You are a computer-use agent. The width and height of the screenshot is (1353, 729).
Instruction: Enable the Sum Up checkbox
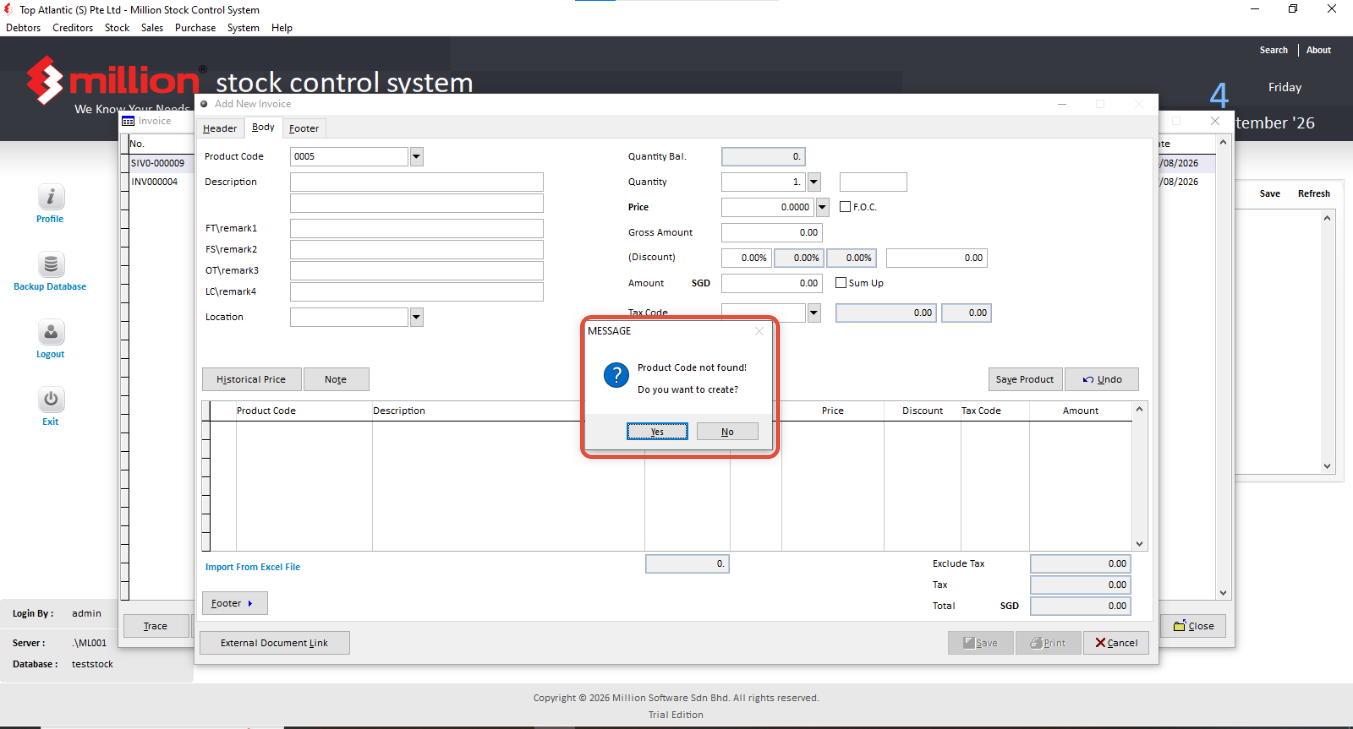(x=841, y=283)
